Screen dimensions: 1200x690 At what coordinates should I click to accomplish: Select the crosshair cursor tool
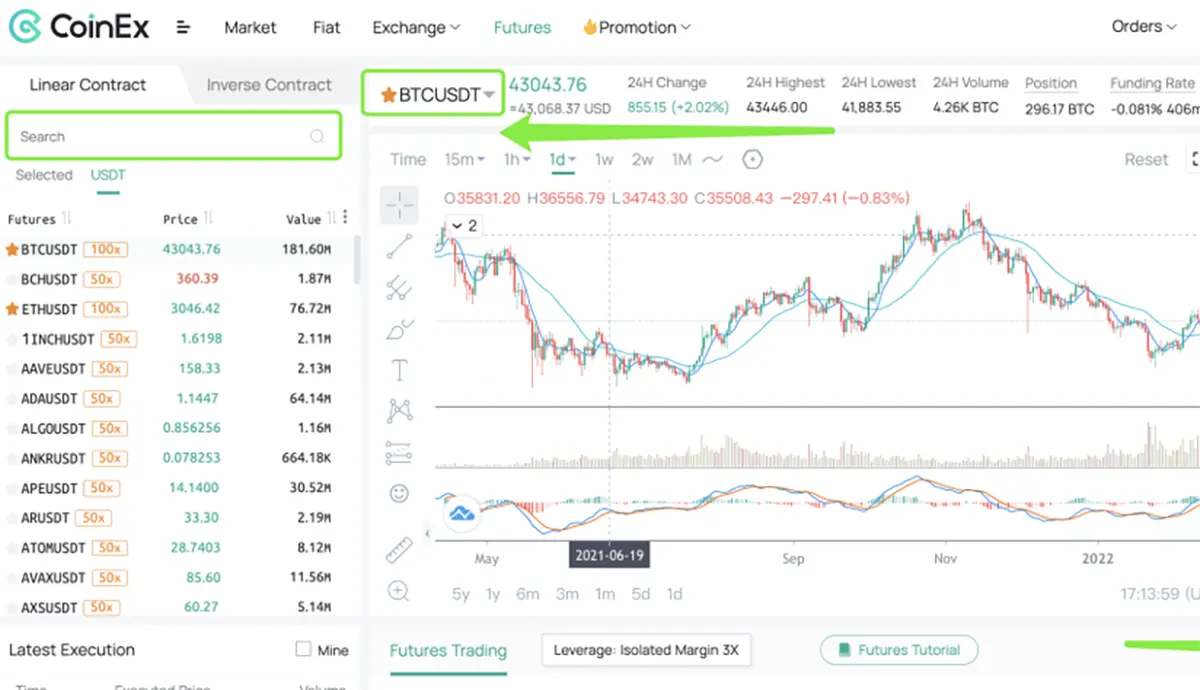[x=400, y=205]
